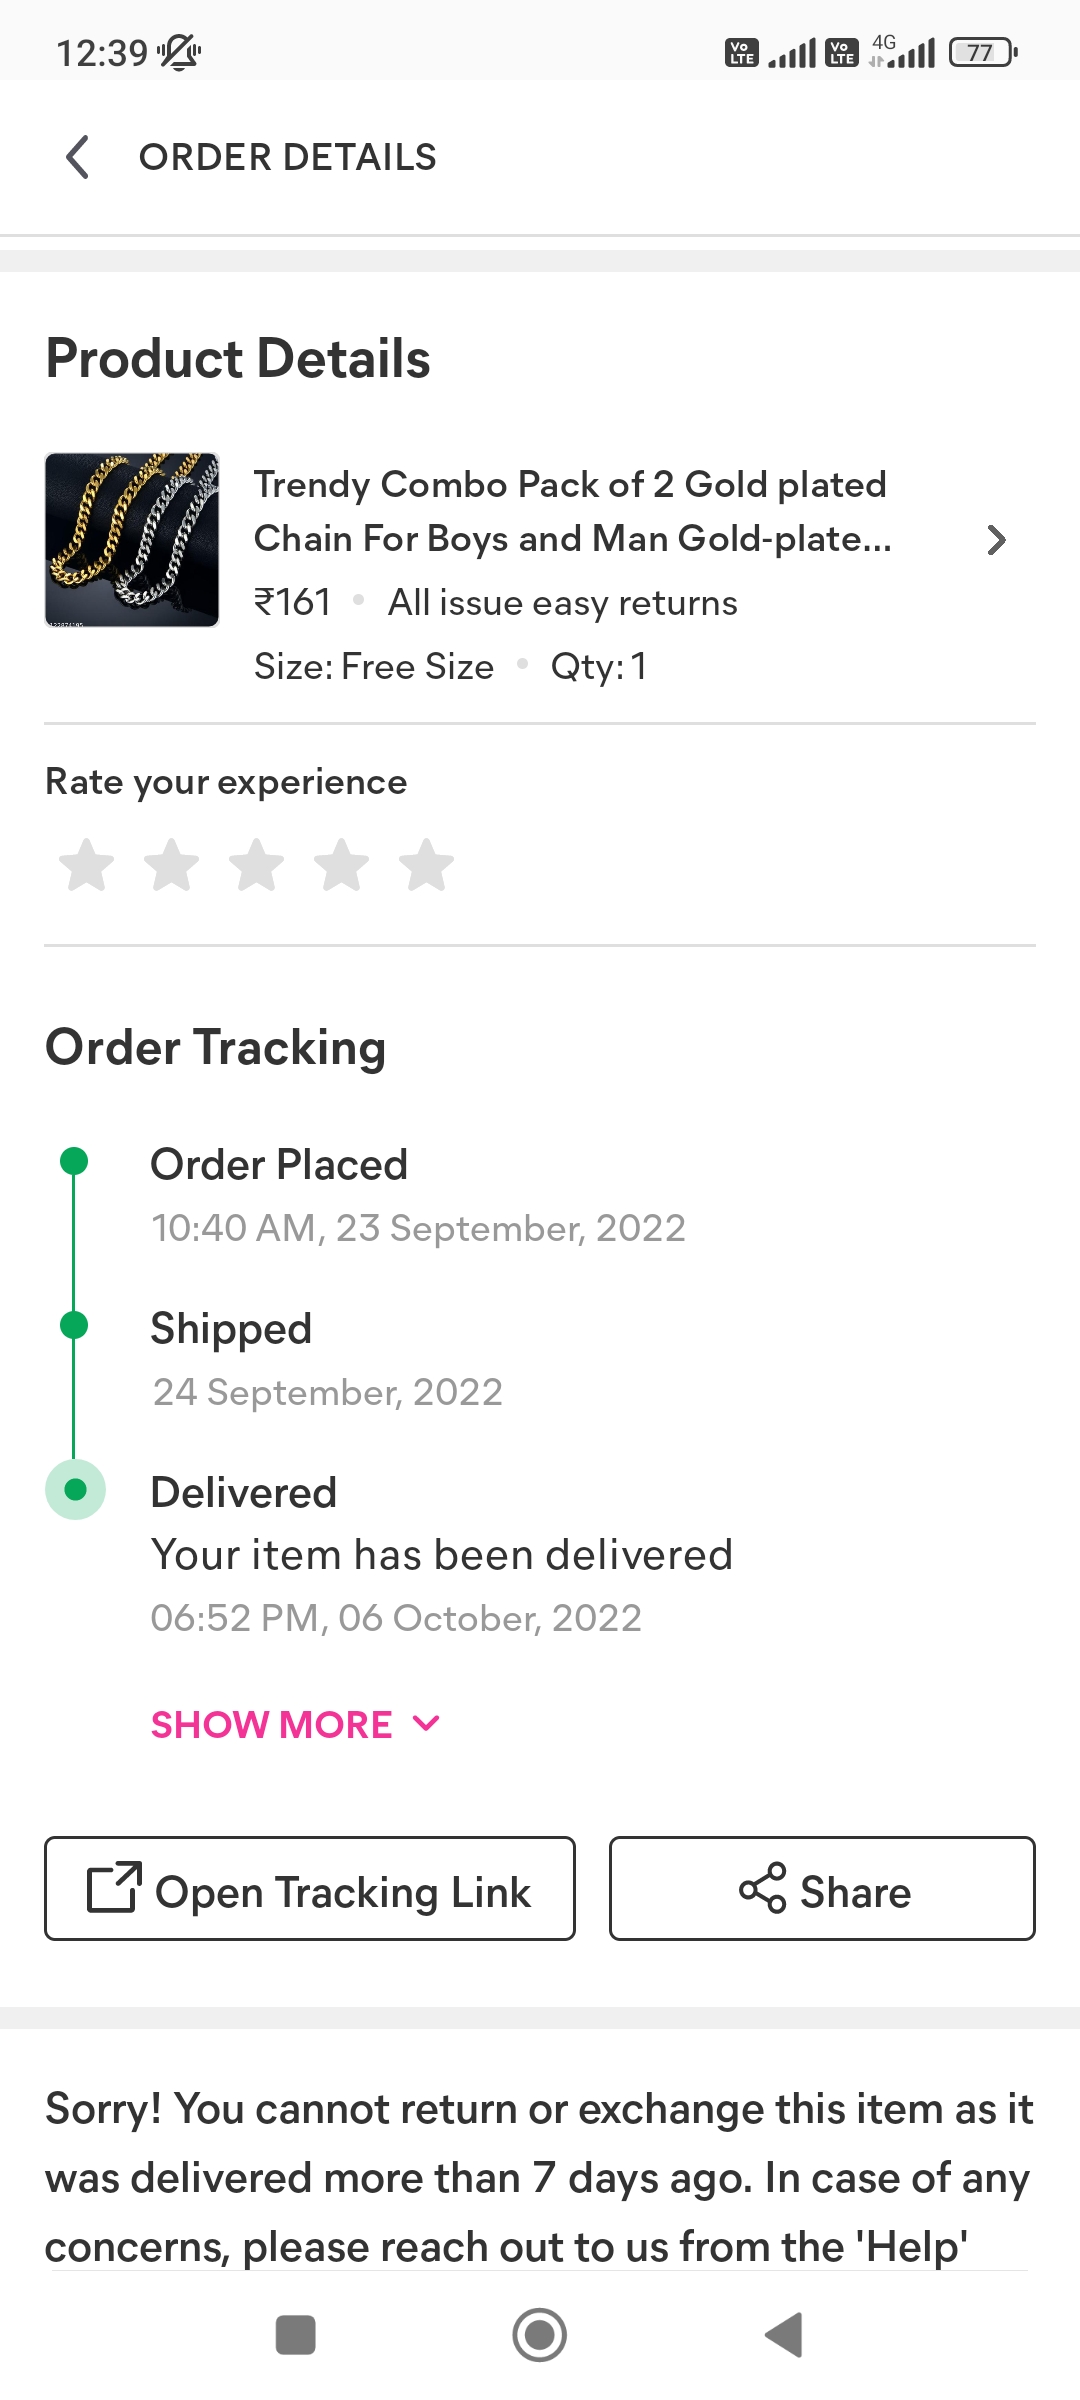Screen dimensions: 1080x2400
Task: Tap the Android home navigation button
Action: [x=540, y=2335]
